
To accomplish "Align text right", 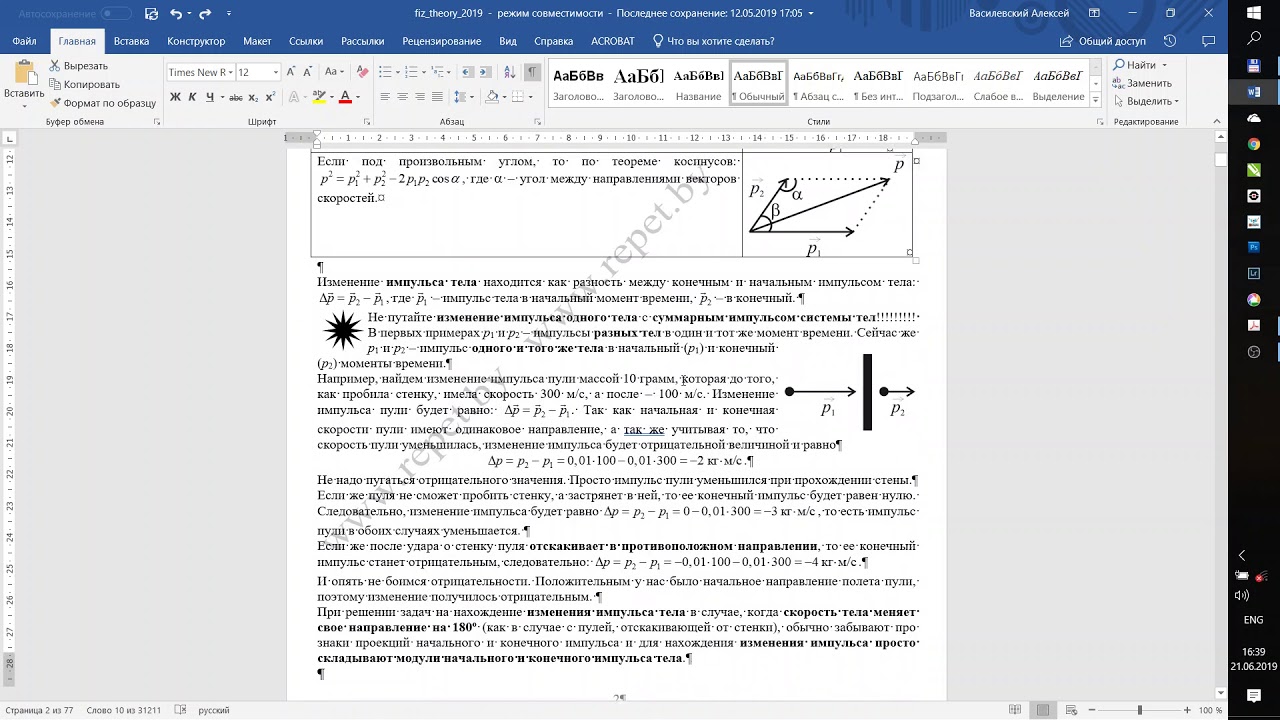I will pos(420,97).
